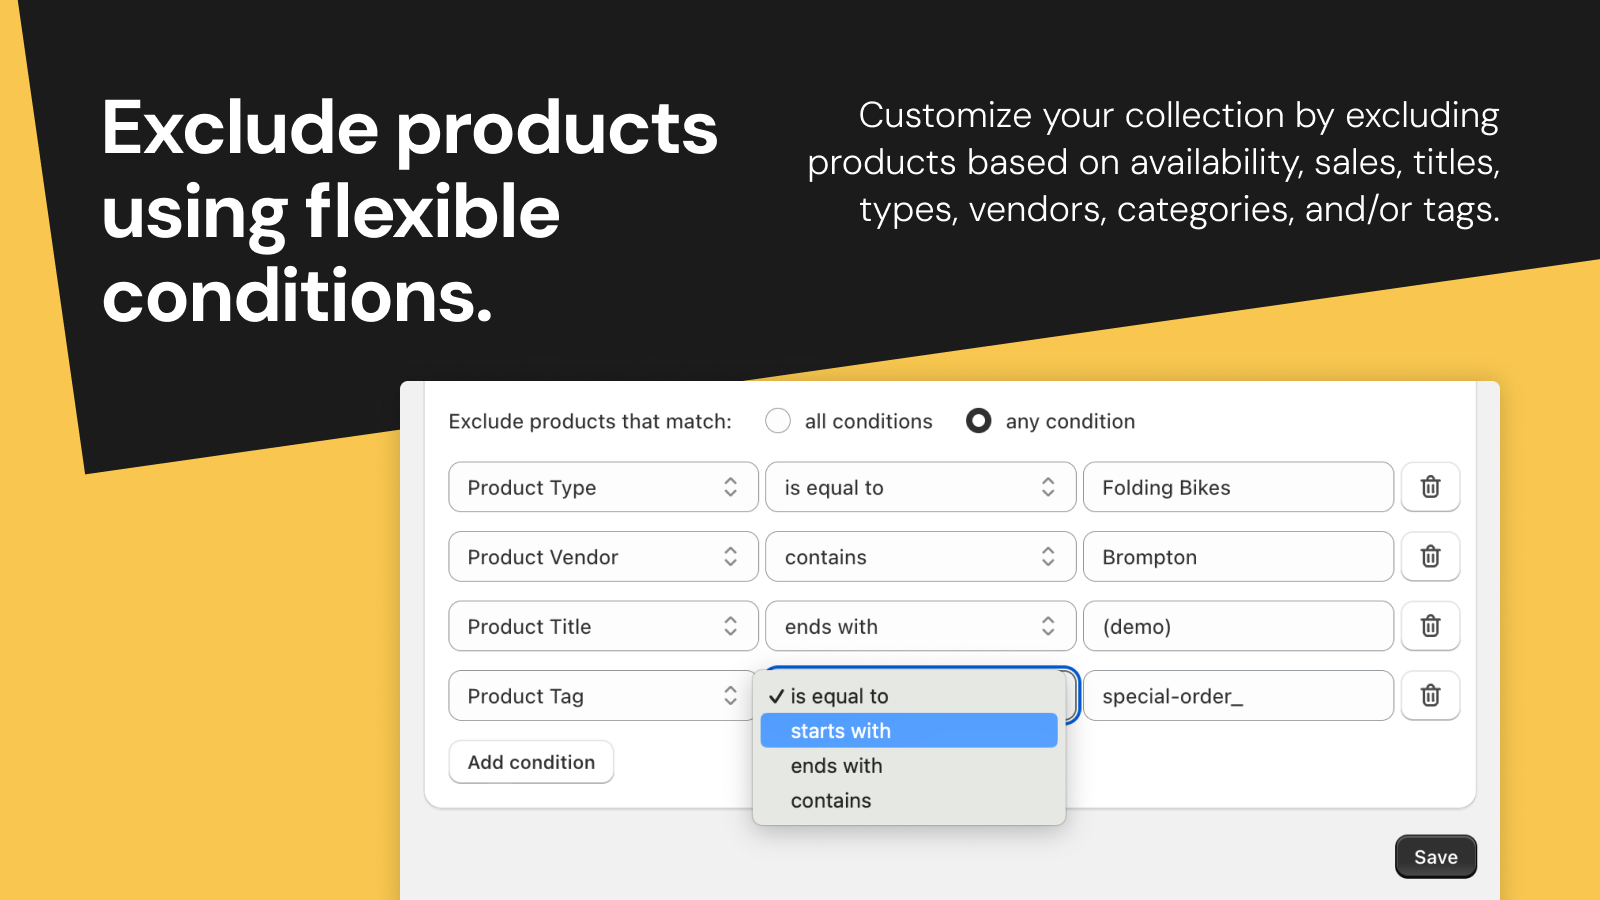
Task: Save the exclusion conditions
Action: tap(1436, 856)
